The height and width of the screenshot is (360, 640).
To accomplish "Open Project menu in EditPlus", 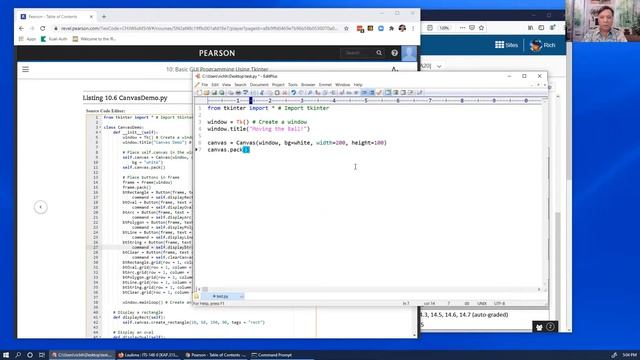I will [278, 84].
